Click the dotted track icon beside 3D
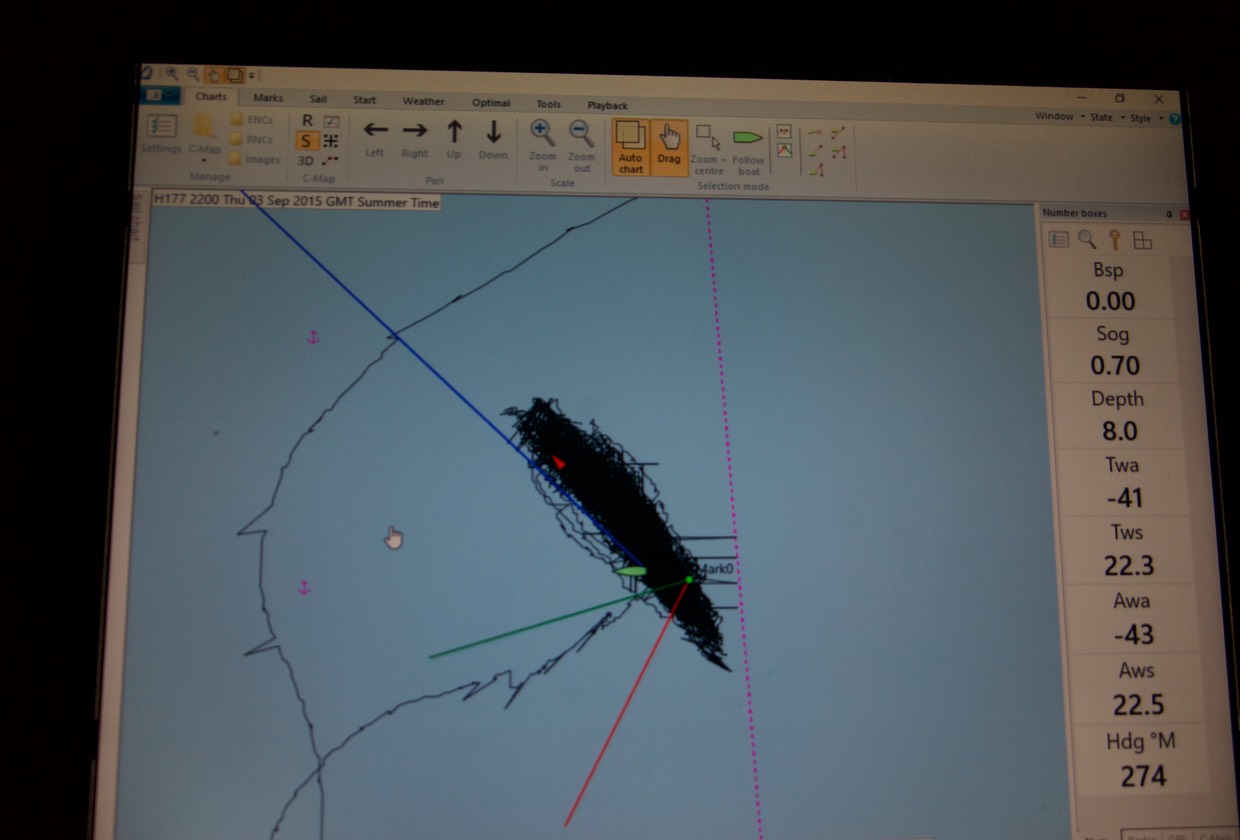Screen dimensions: 1240x840 click(x=331, y=160)
